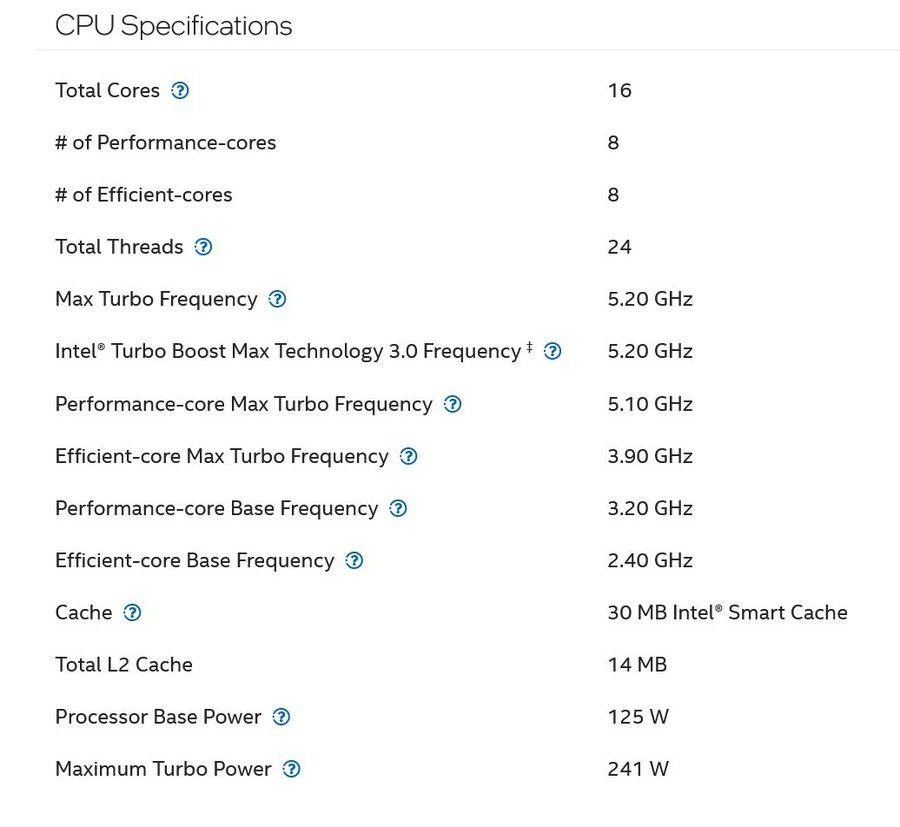The image size is (900, 827).
Task: Click the help icon next to Total Cores
Action: coord(180,91)
